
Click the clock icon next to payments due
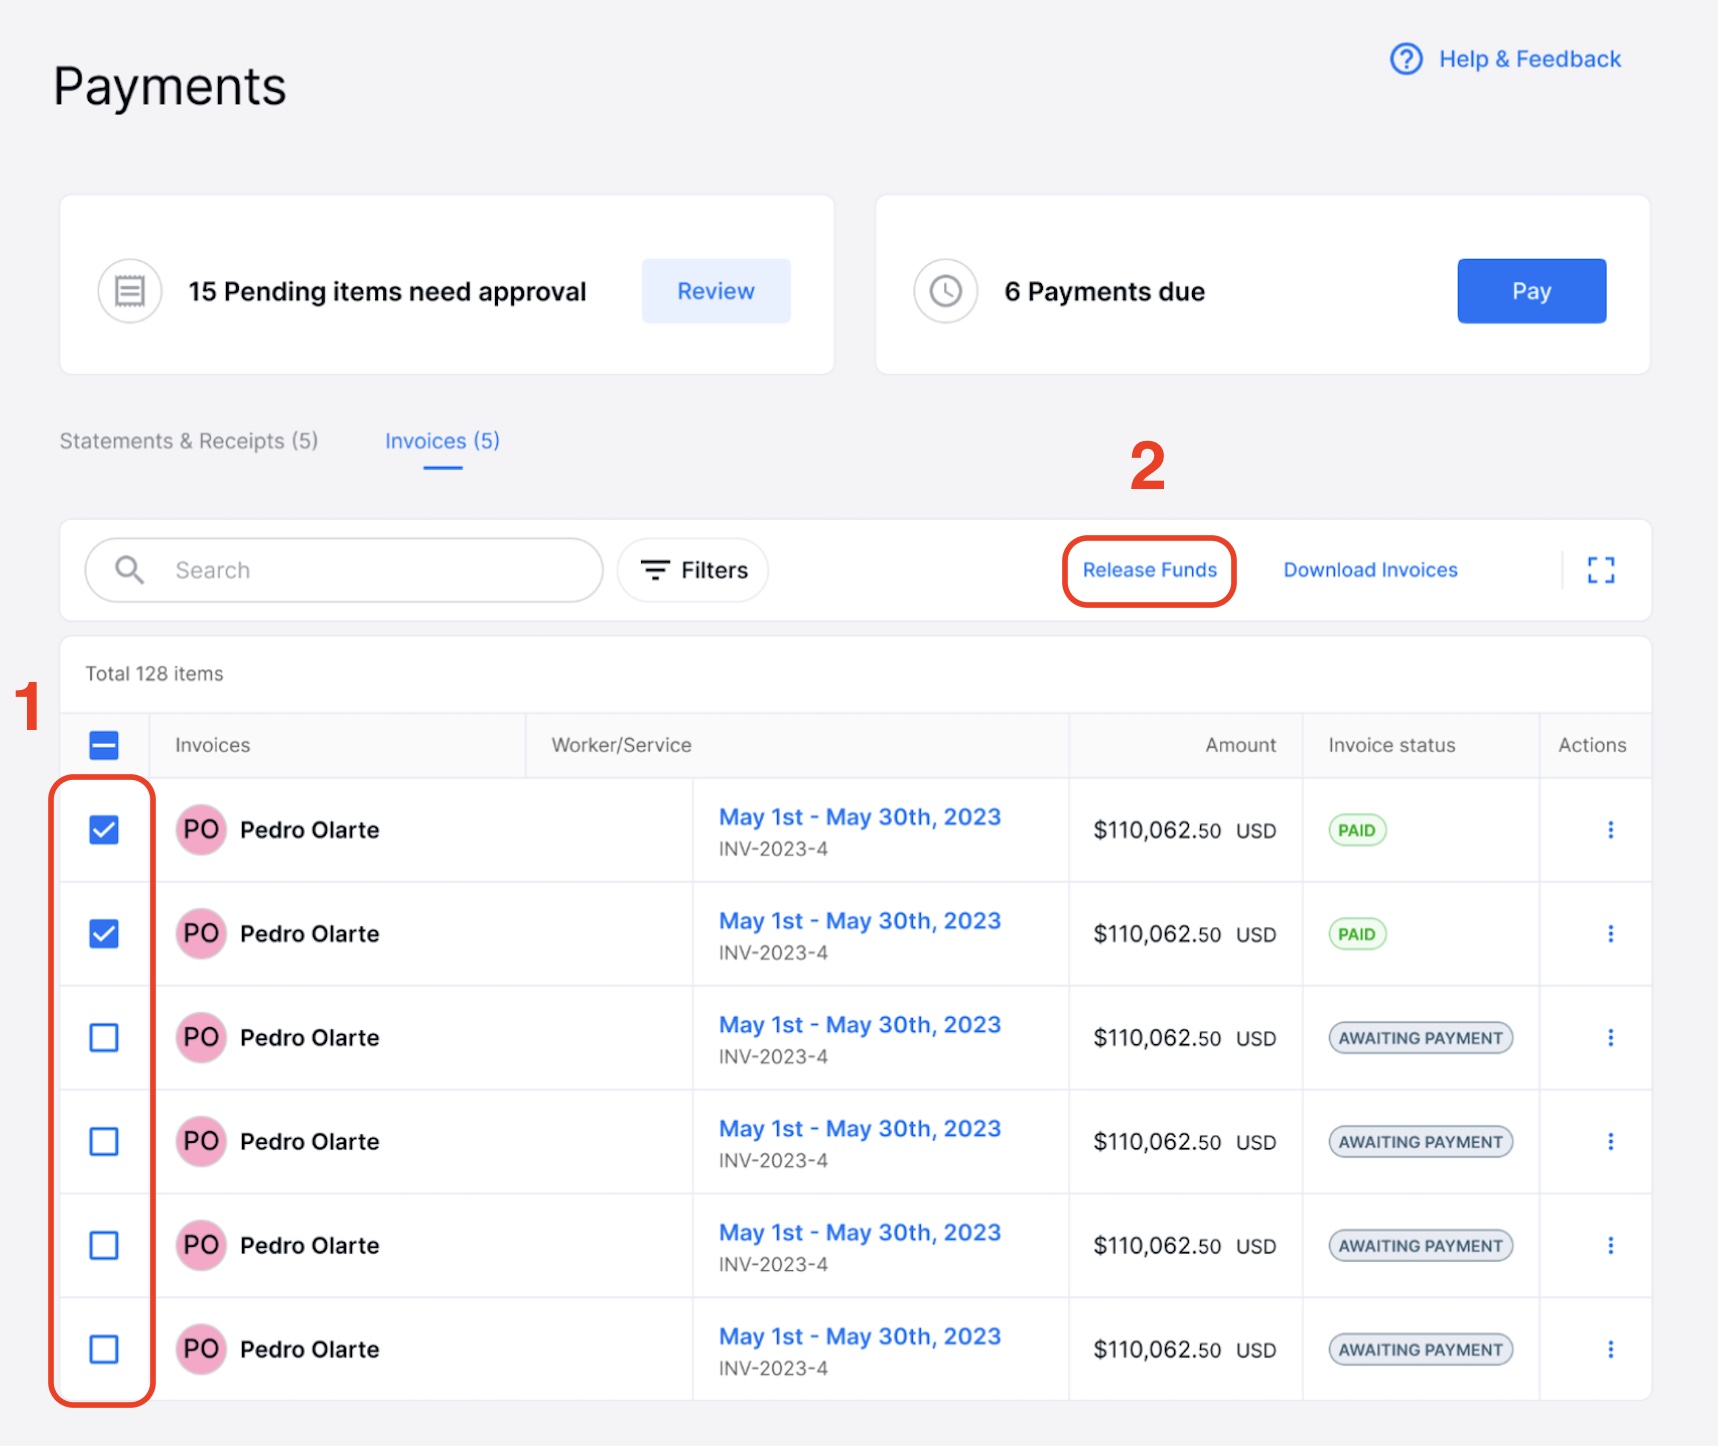coord(945,290)
